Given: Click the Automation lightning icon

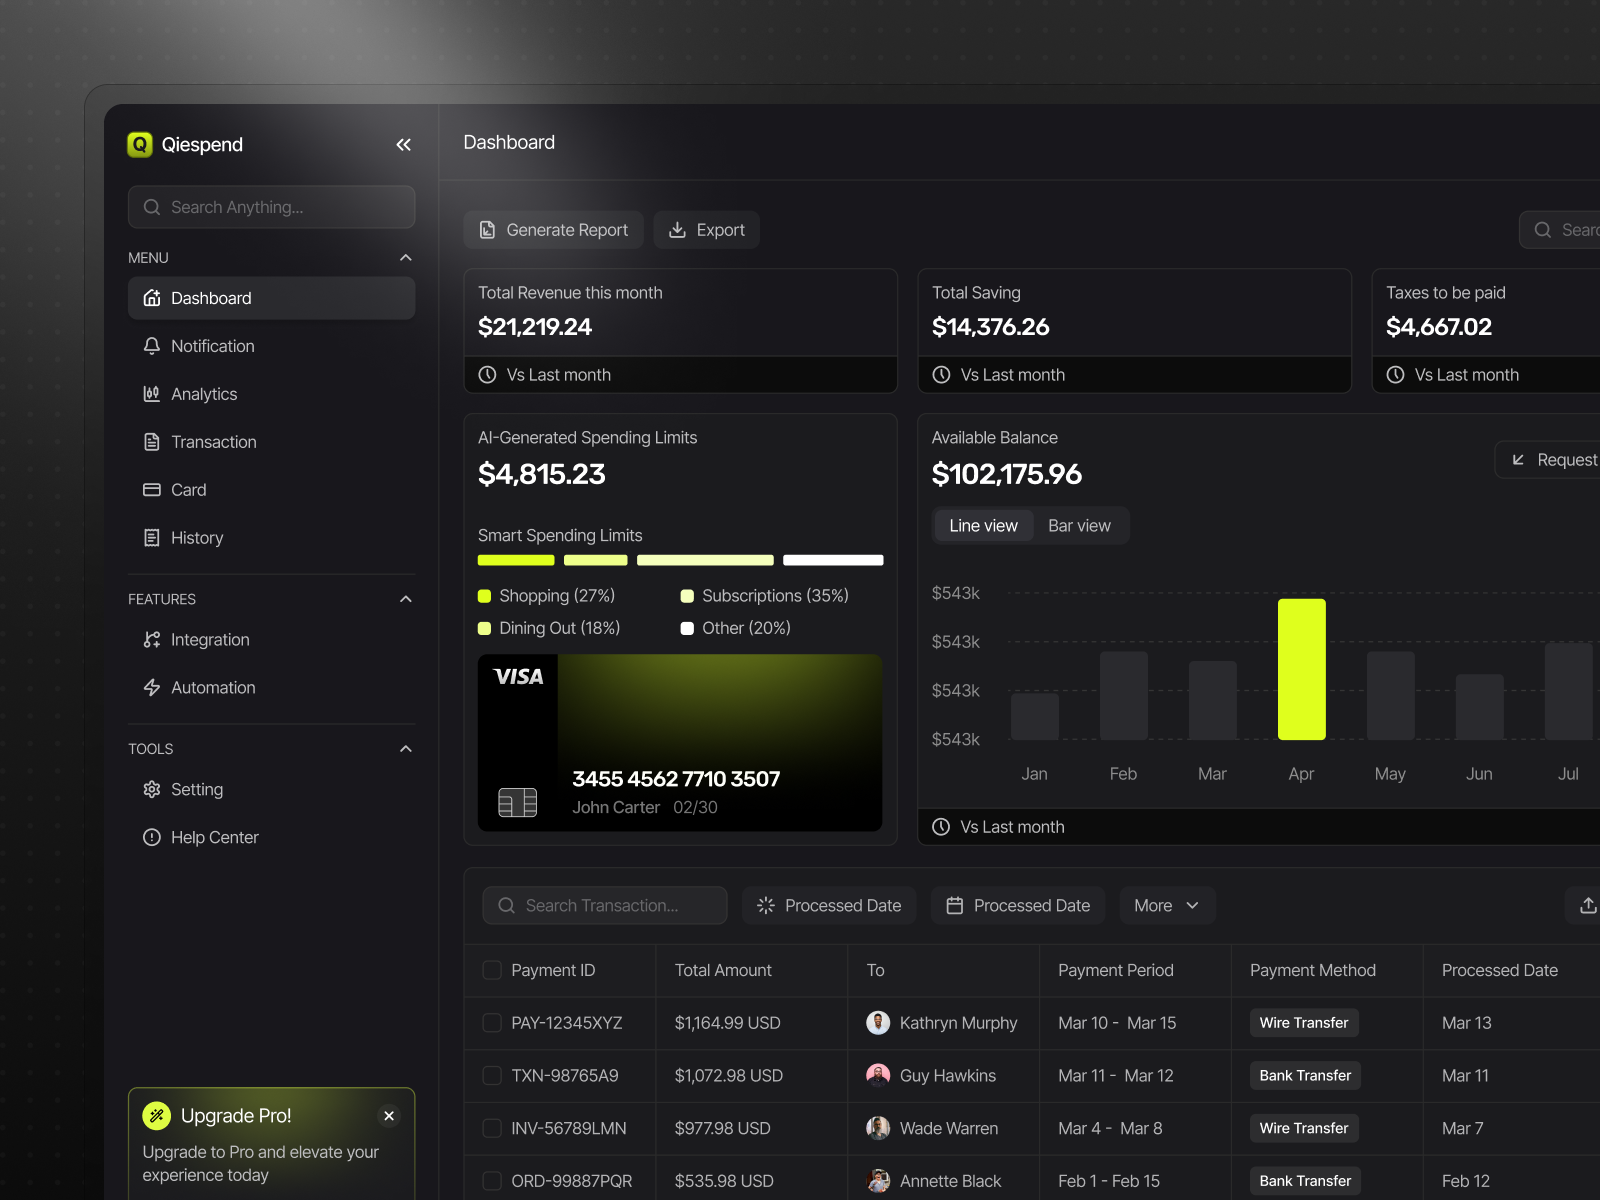Looking at the screenshot, I should (151, 687).
